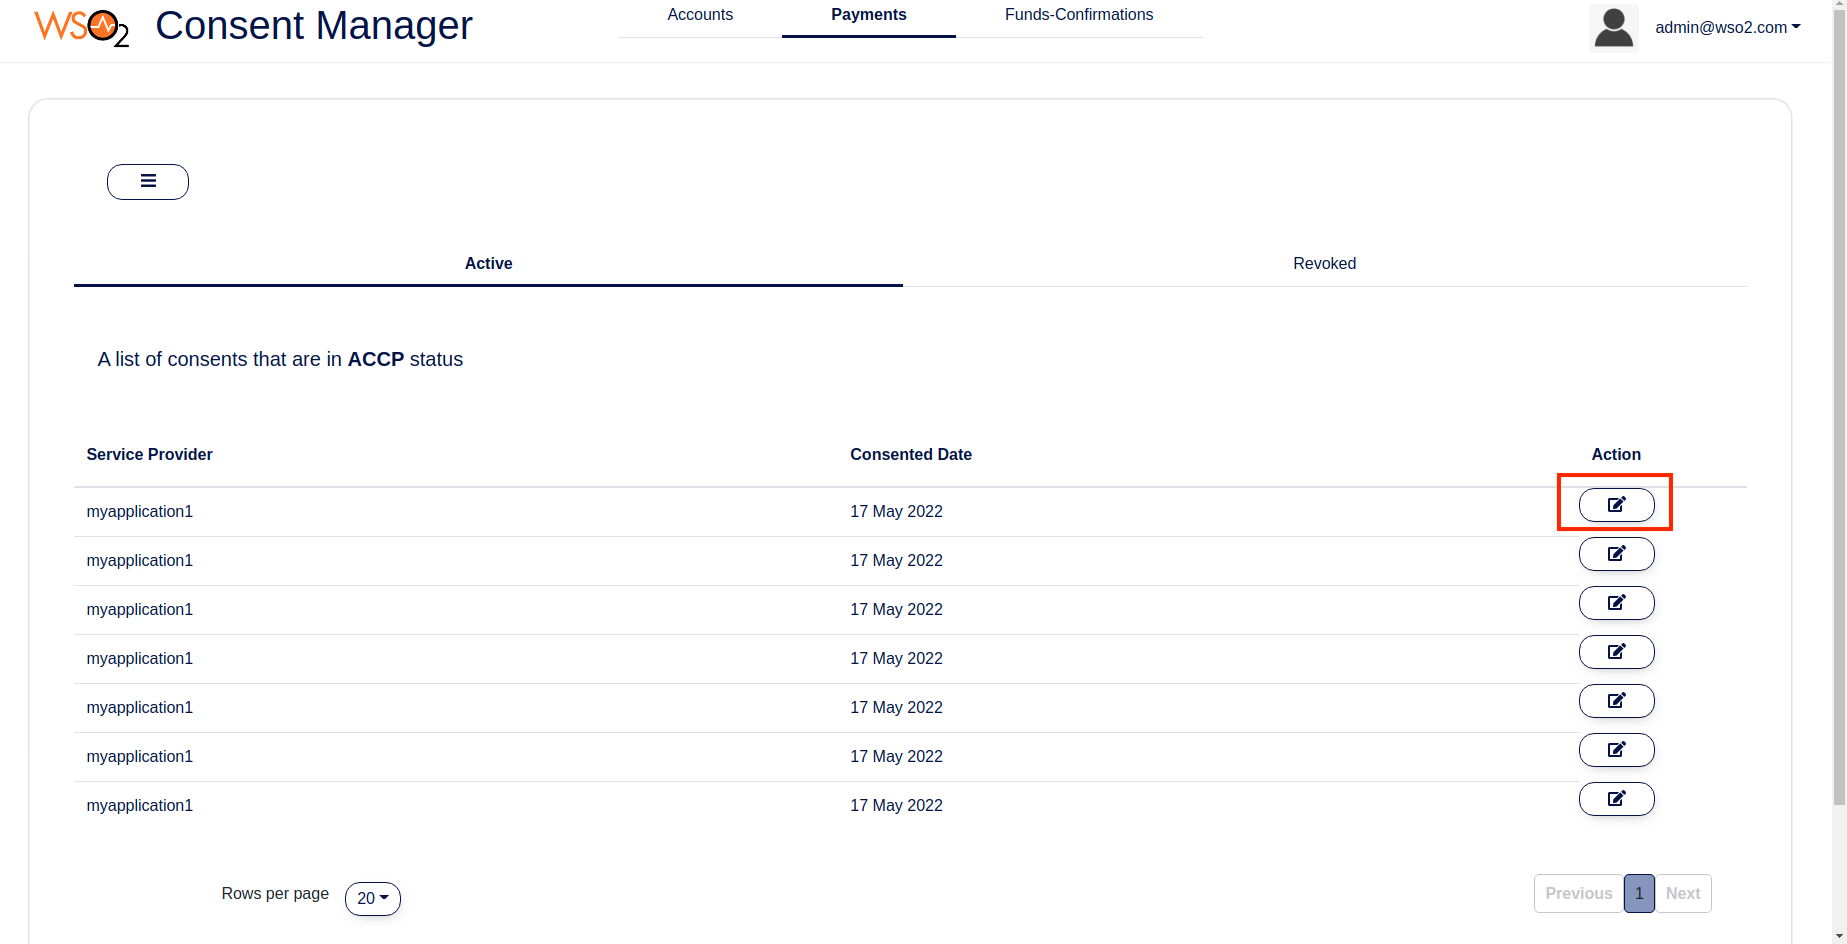Open the edit action for the fifth consent

click(x=1616, y=701)
